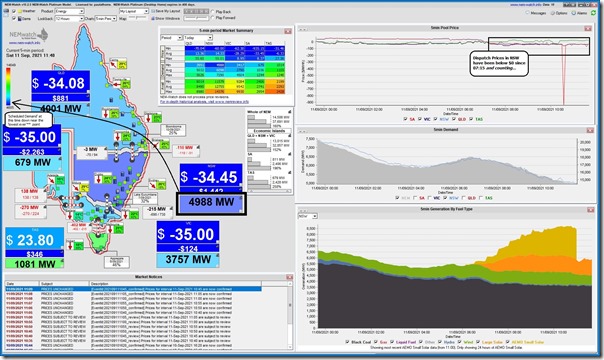Open the My Layout dropdown
The height and width of the screenshot is (360, 604).
(x=134, y=11)
